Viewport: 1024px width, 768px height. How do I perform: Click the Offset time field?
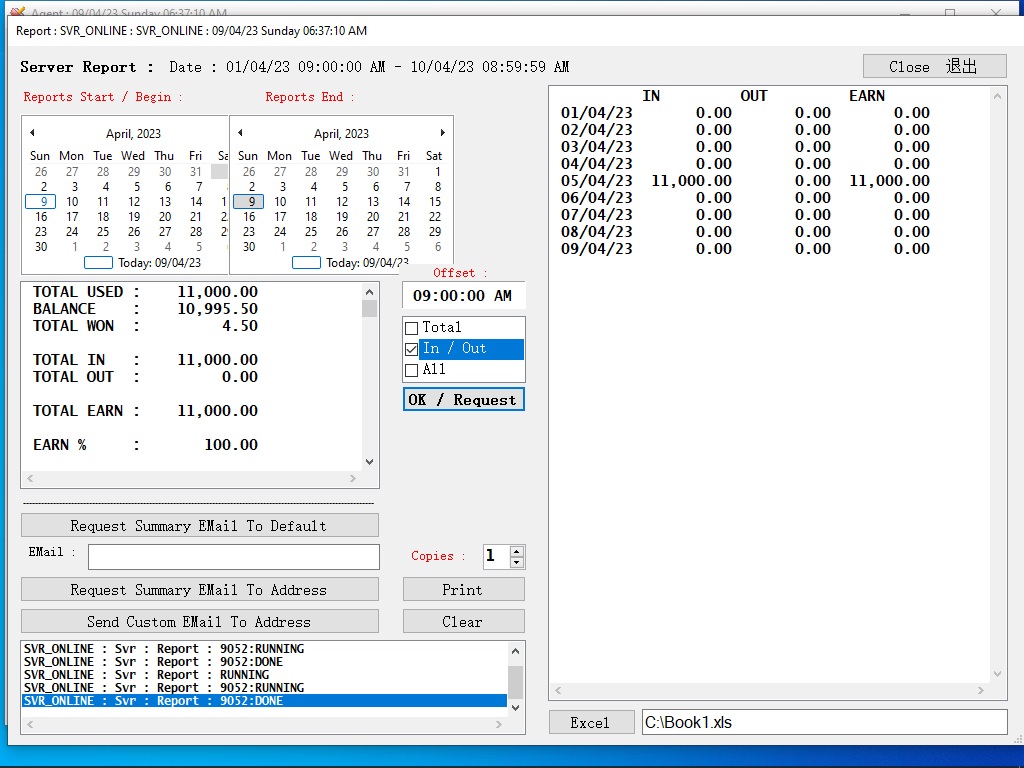pos(462,296)
